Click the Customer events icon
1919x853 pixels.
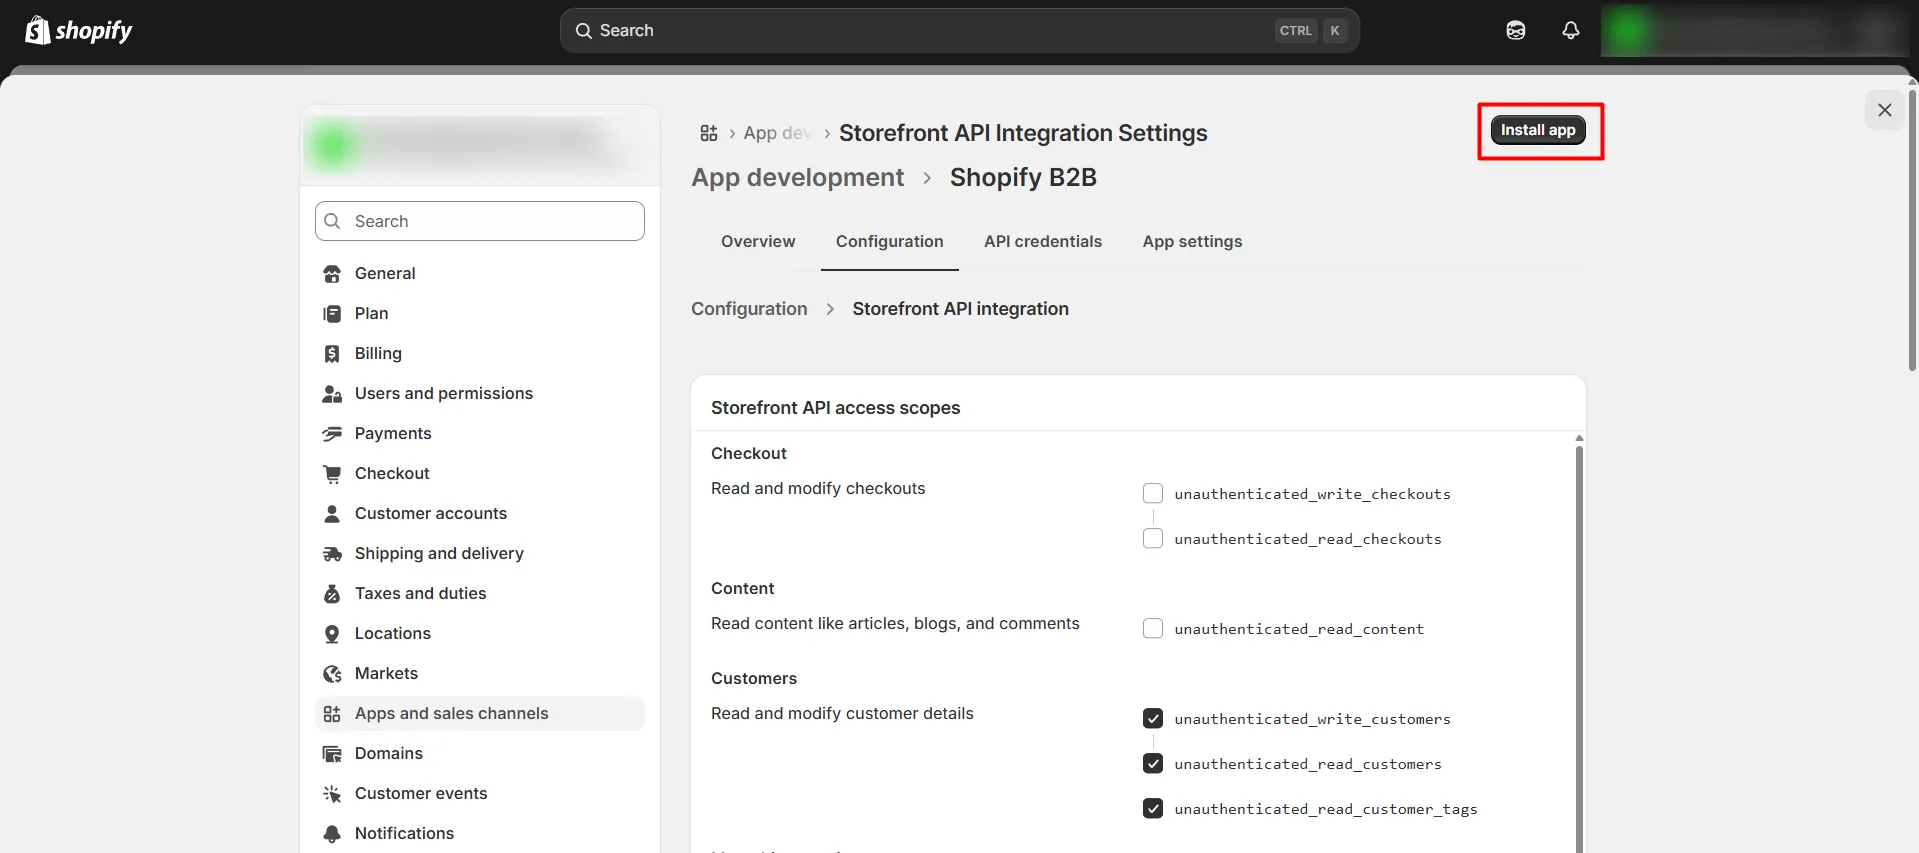[332, 794]
